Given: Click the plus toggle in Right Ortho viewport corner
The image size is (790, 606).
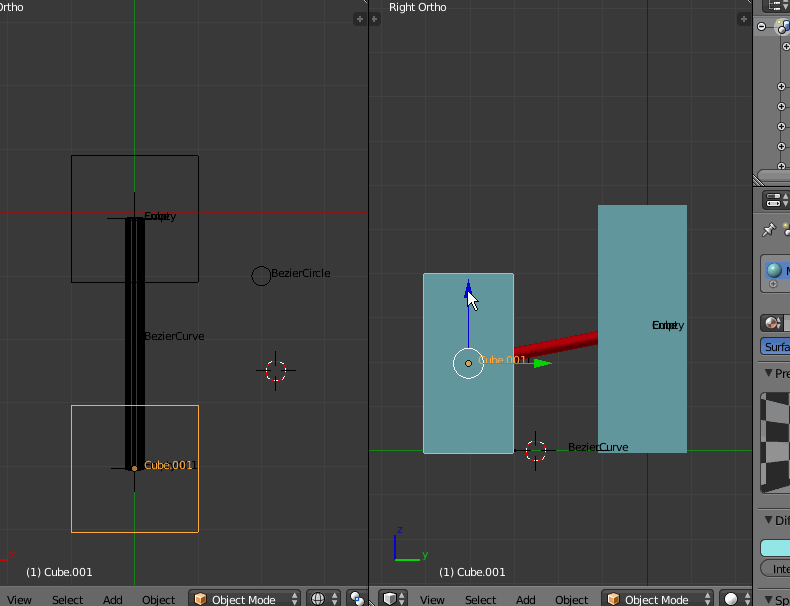Looking at the screenshot, I should [x=744, y=19].
